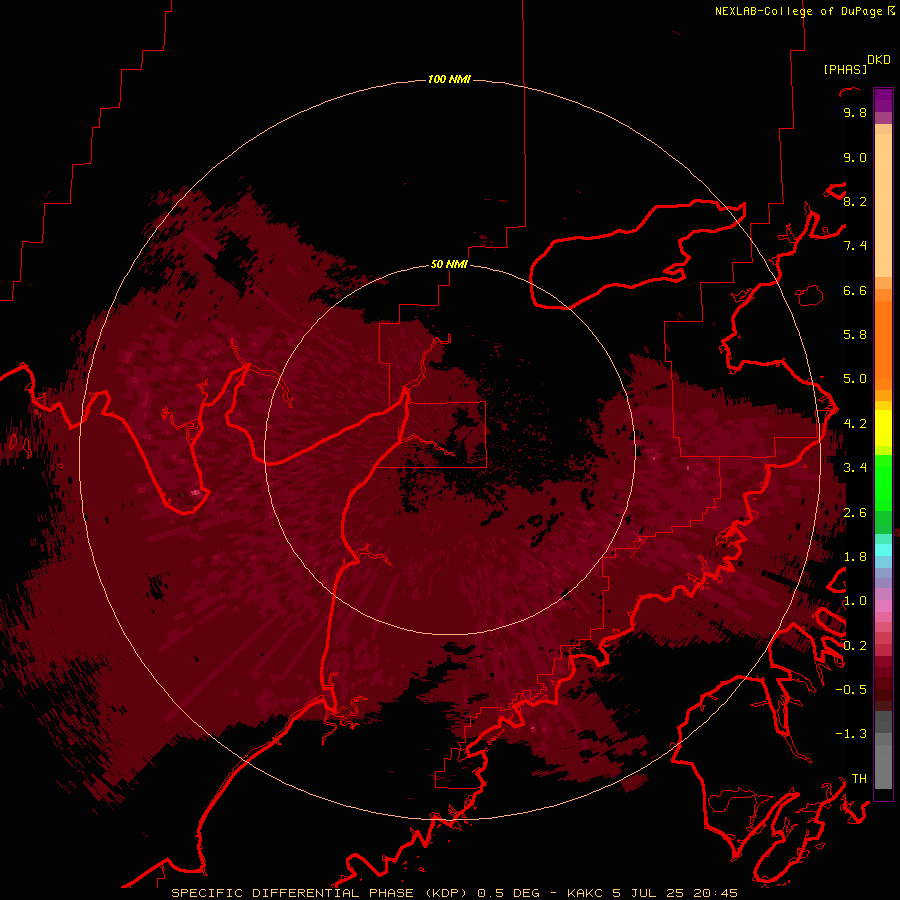Click the cyan segment of the color bar
Image resolution: width=900 pixels, height=900 pixels.
click(883, 550)
